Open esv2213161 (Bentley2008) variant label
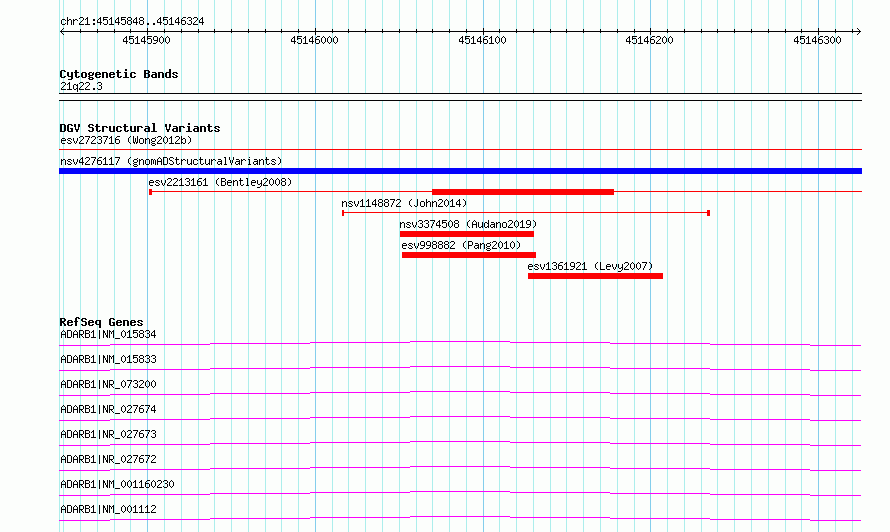This screenshot has width=890, height=532. tap(220, 182)
